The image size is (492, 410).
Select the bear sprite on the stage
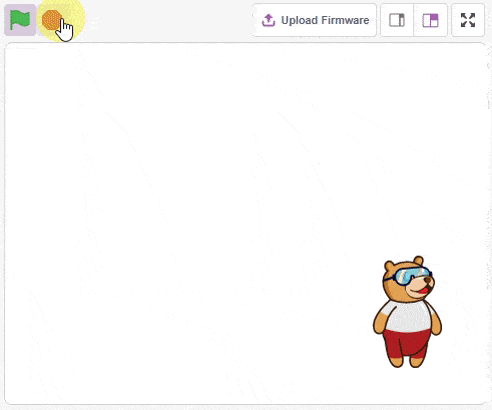(x=407, y=312)
